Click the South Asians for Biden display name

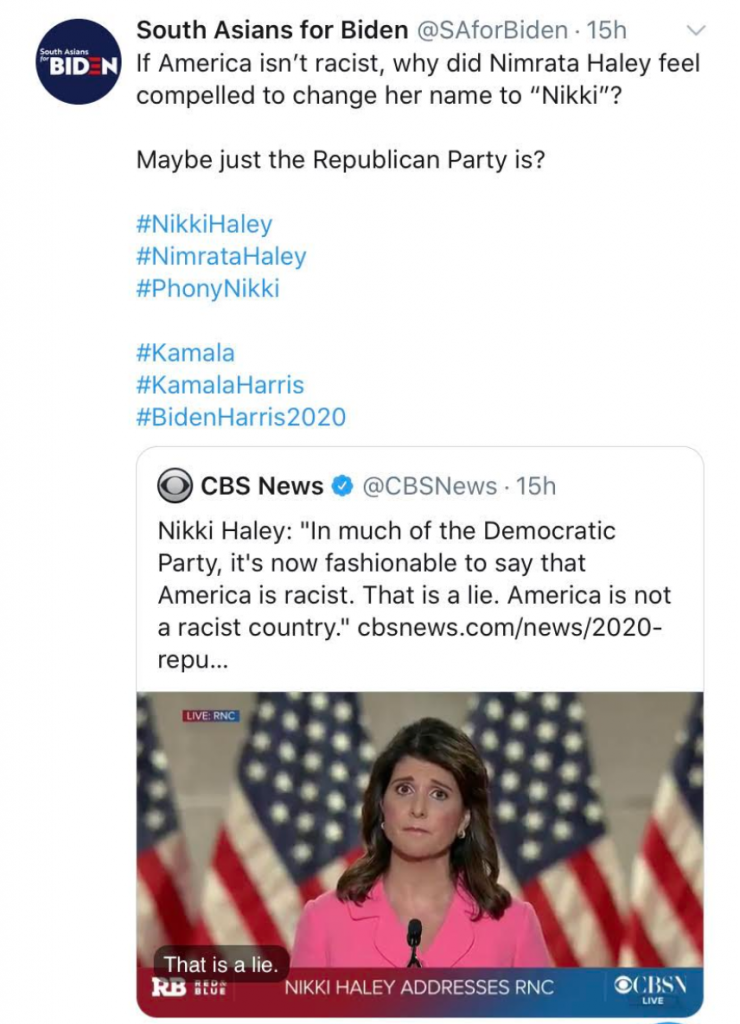point(272,30)
